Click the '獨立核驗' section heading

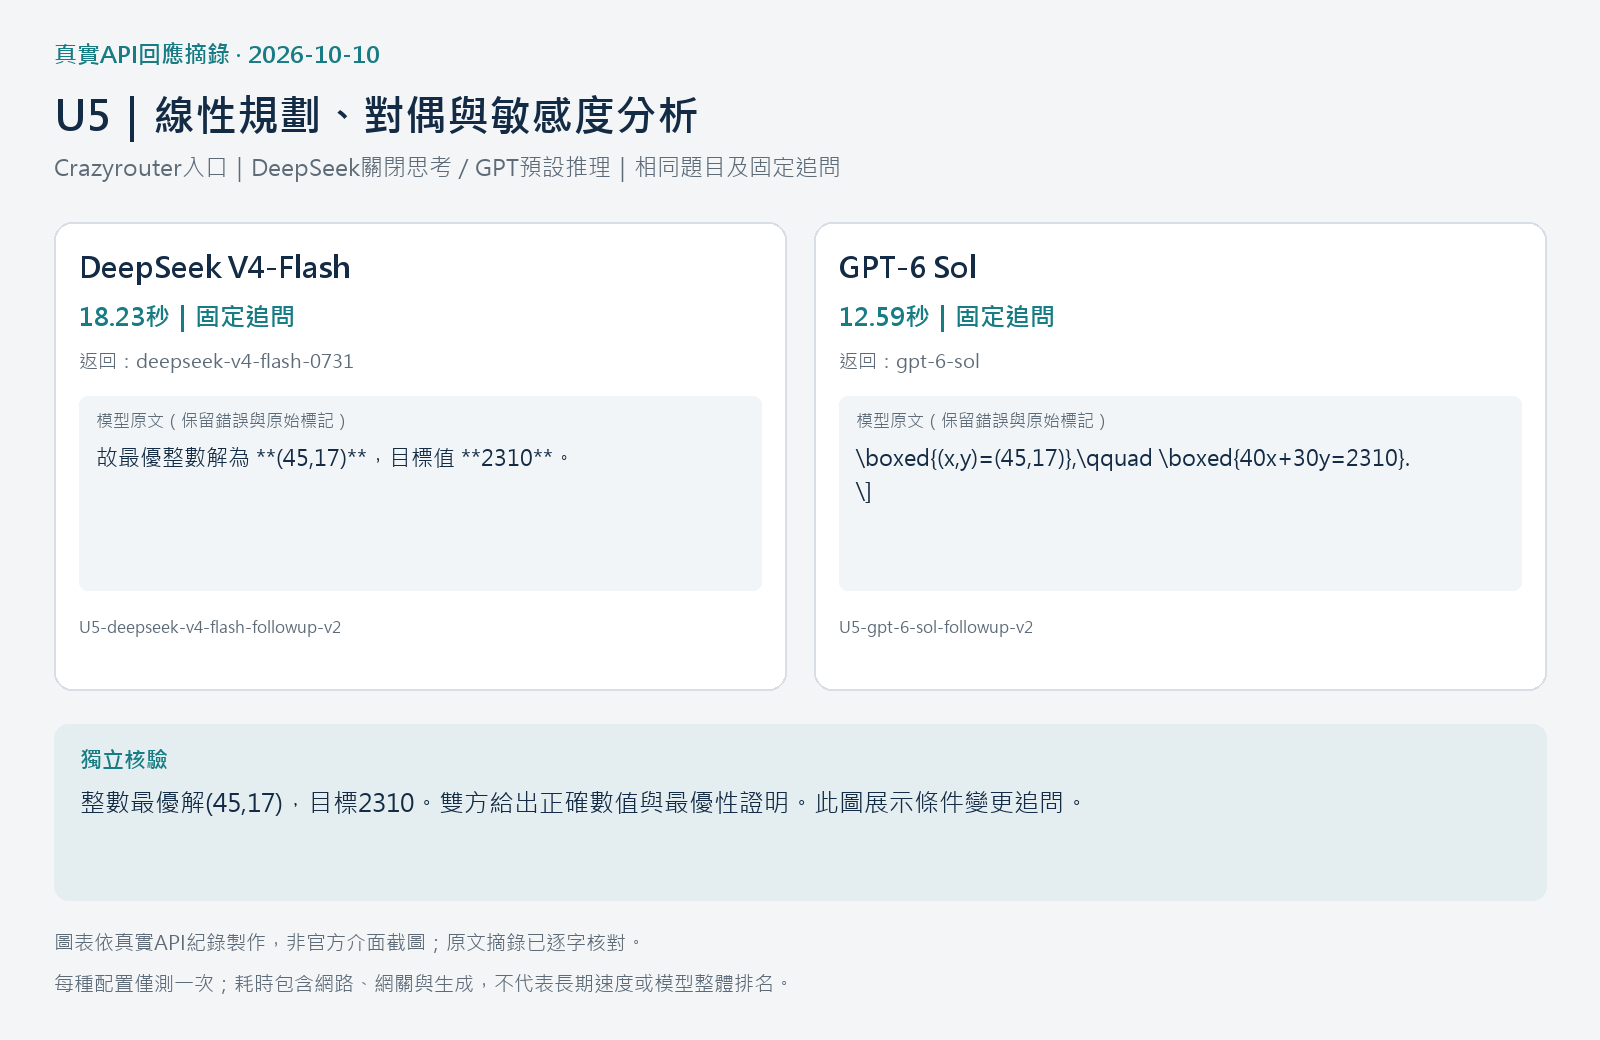pos(124,760)
